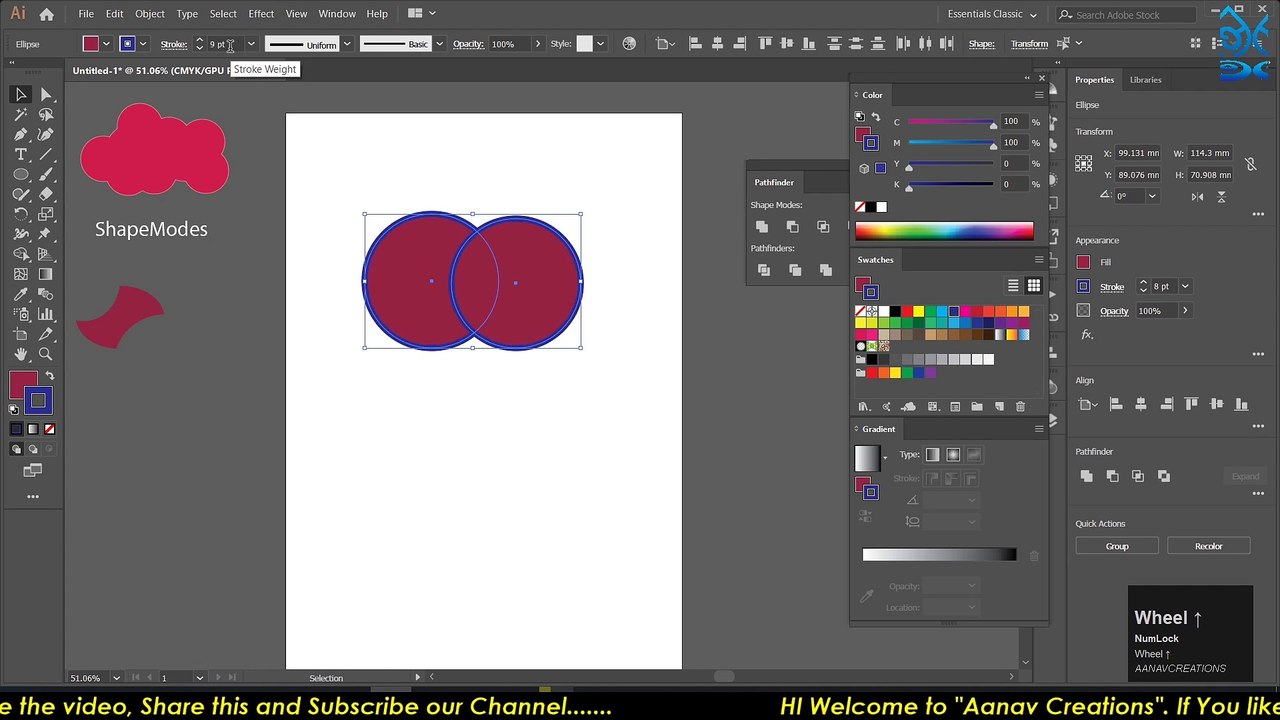Viewport: 1280px width, 720px height.
Task: Click Transform link in control bar
Action: [1029, 44]
